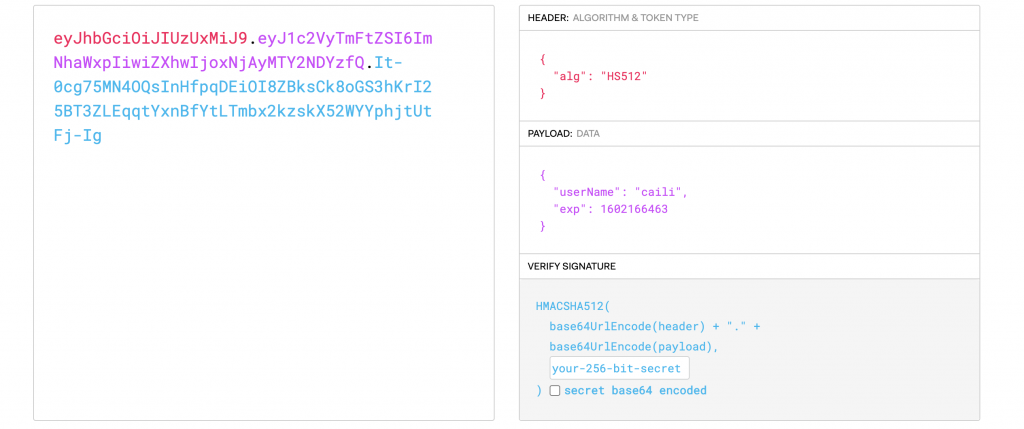Click empty space below the encoded token

click(x=263, y=290)
